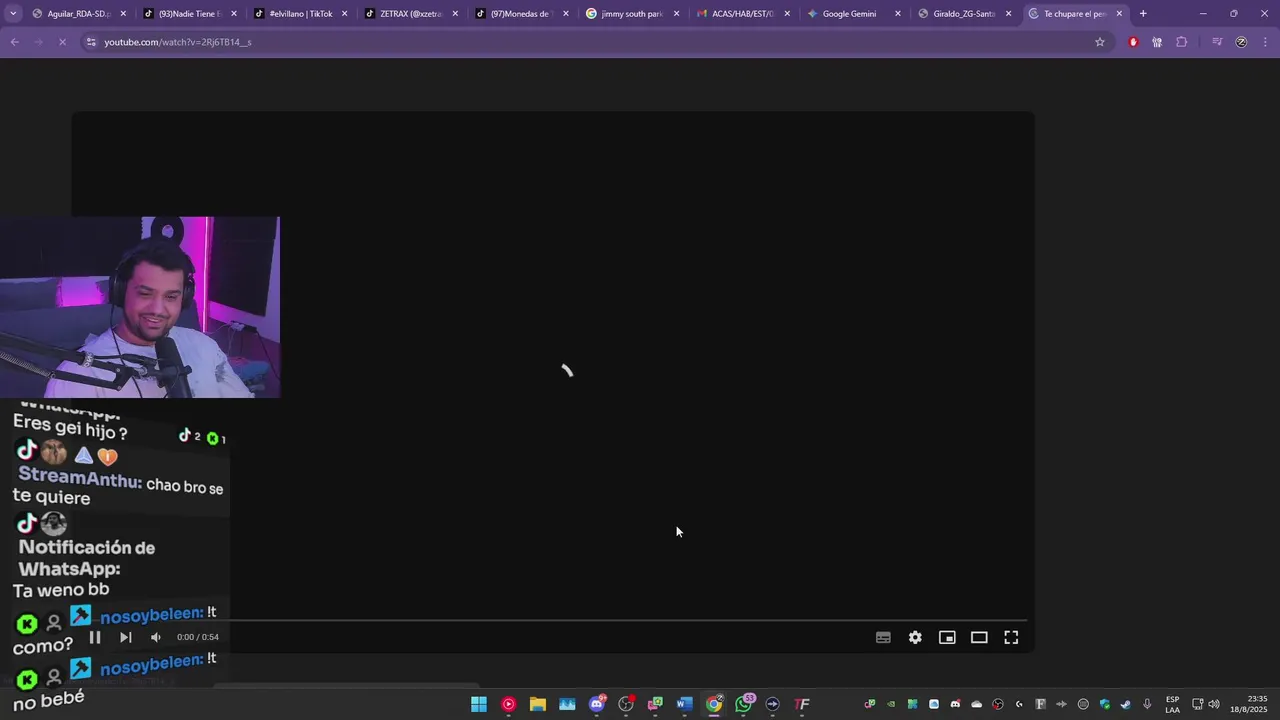Close the jimmy south park tab
Screen dimensions: 1280x720
[676, 14]
